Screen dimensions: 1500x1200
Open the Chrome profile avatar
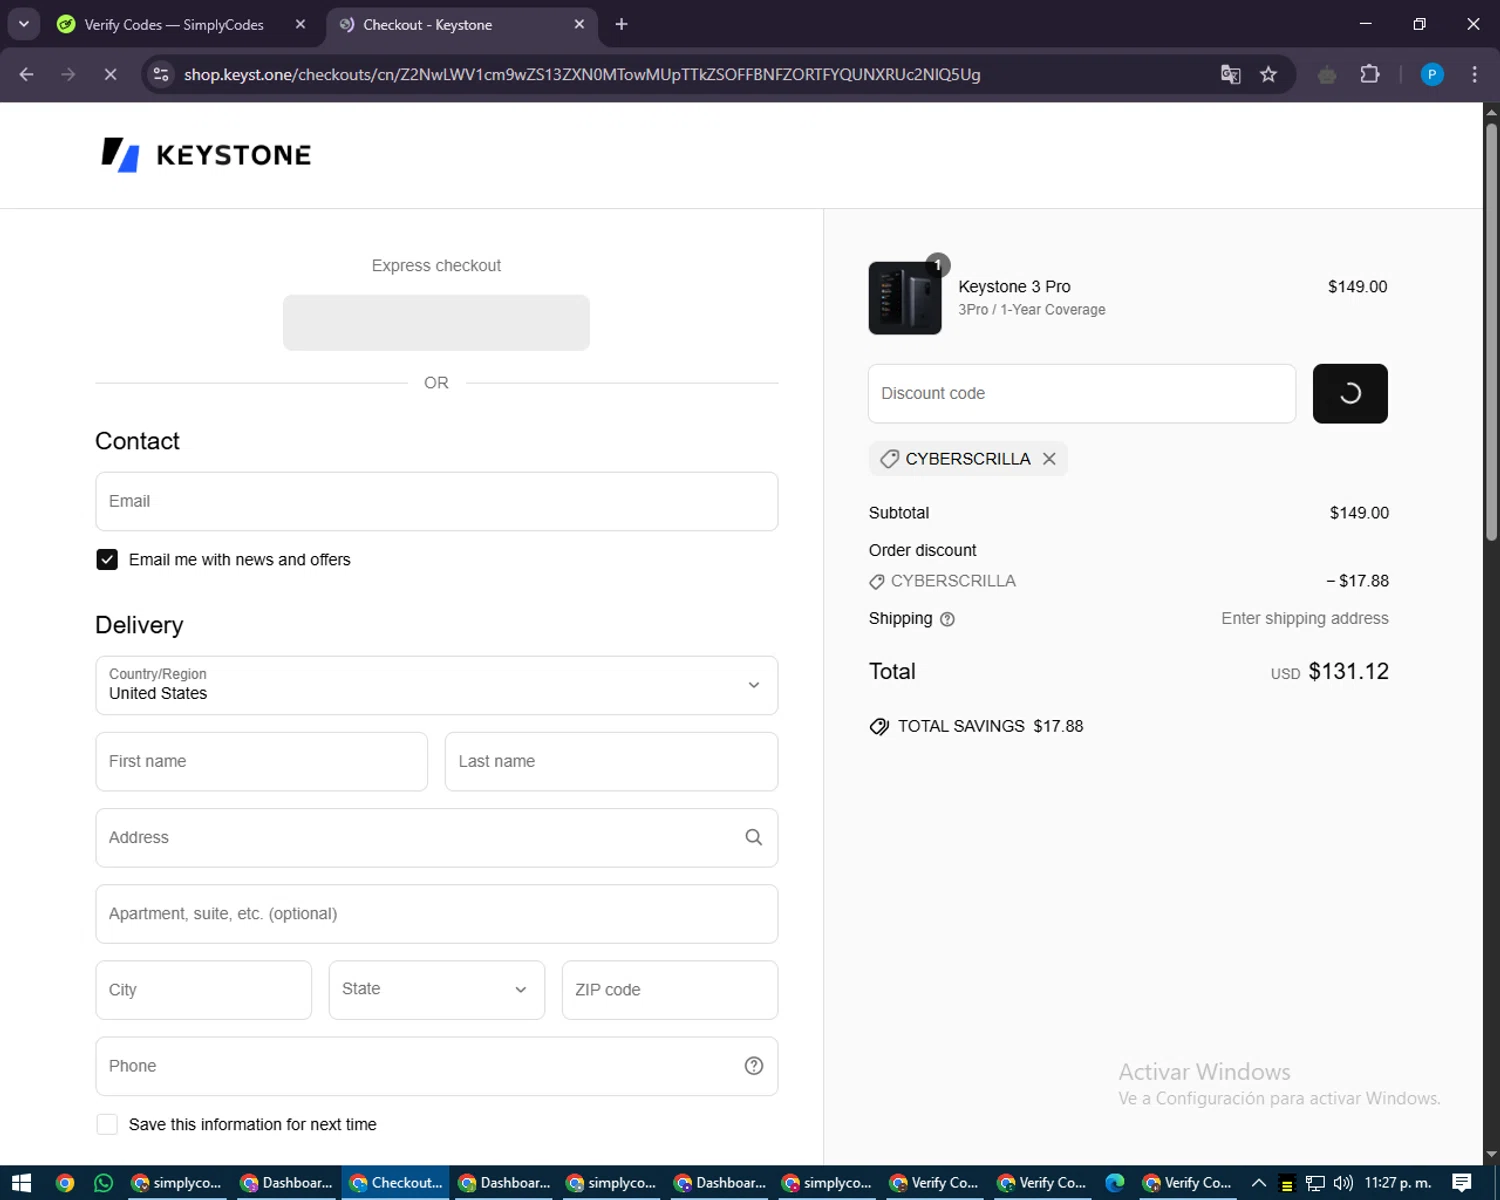[x=1432, y=74]
